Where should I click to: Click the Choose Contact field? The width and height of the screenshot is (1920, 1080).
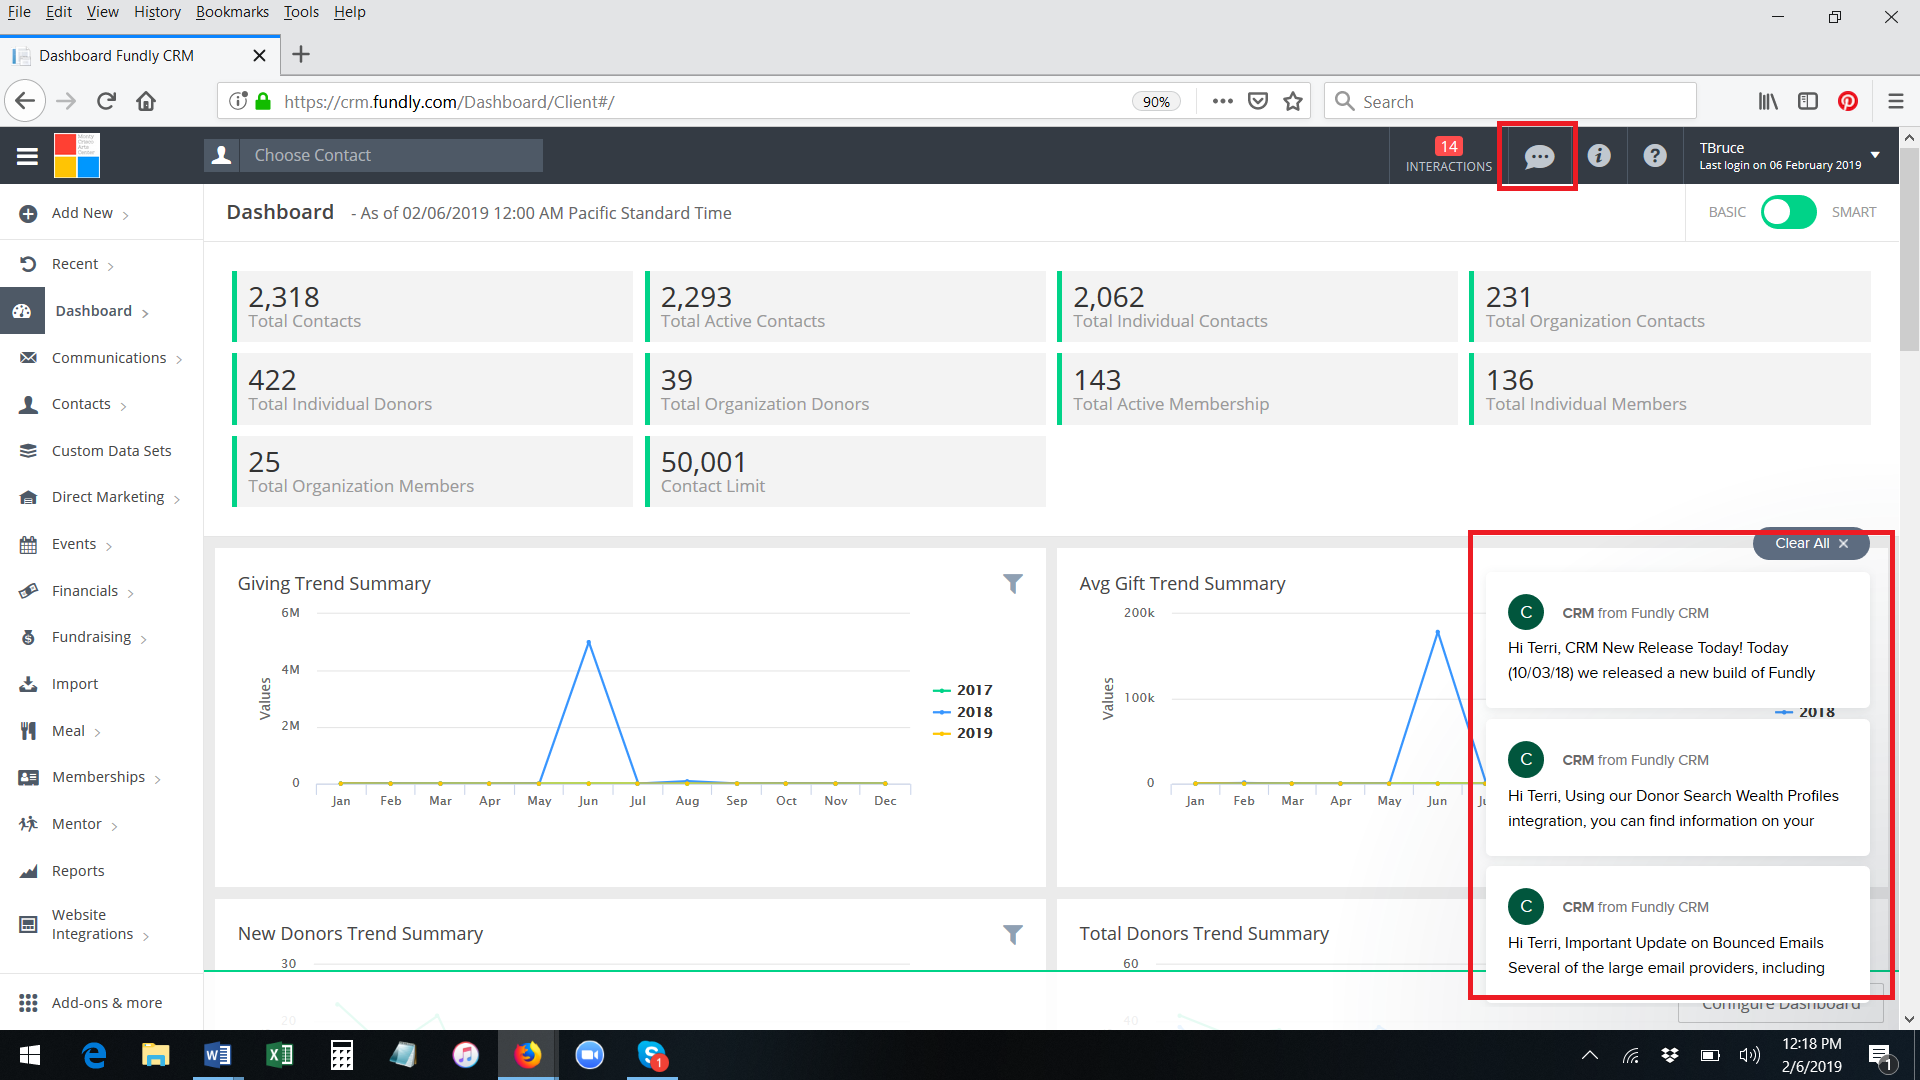point(391,155)
